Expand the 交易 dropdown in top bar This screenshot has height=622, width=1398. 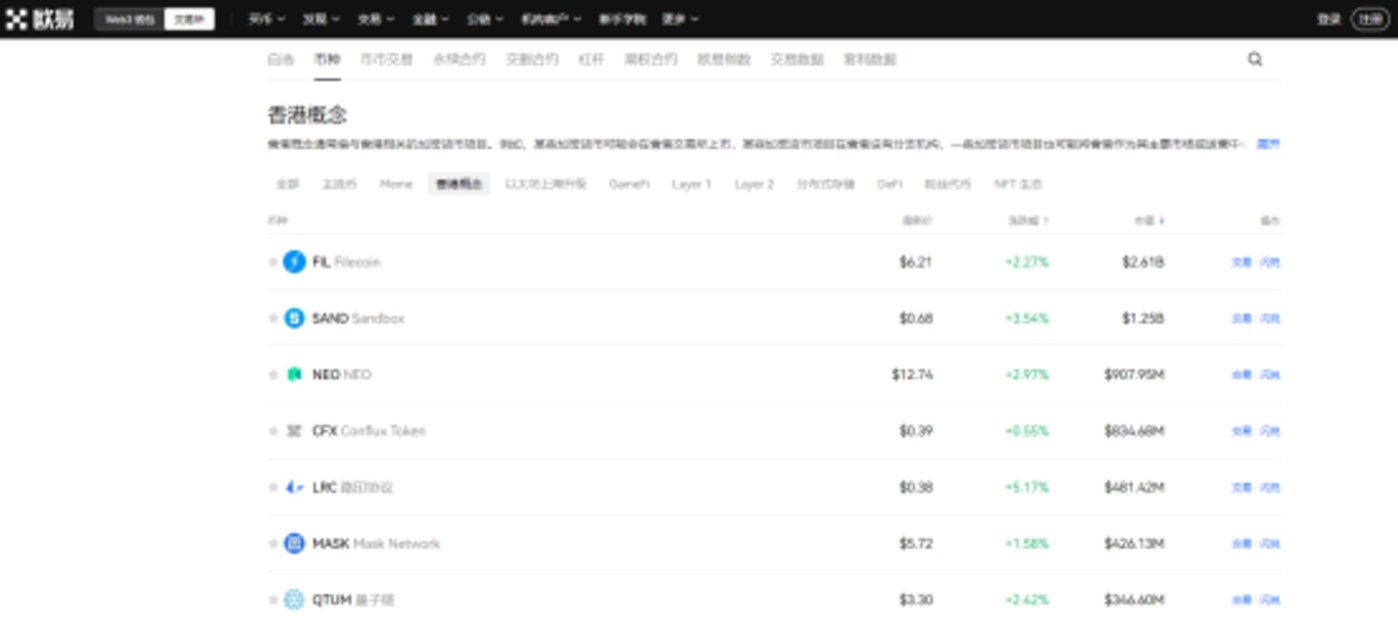(x=376, y=19)
